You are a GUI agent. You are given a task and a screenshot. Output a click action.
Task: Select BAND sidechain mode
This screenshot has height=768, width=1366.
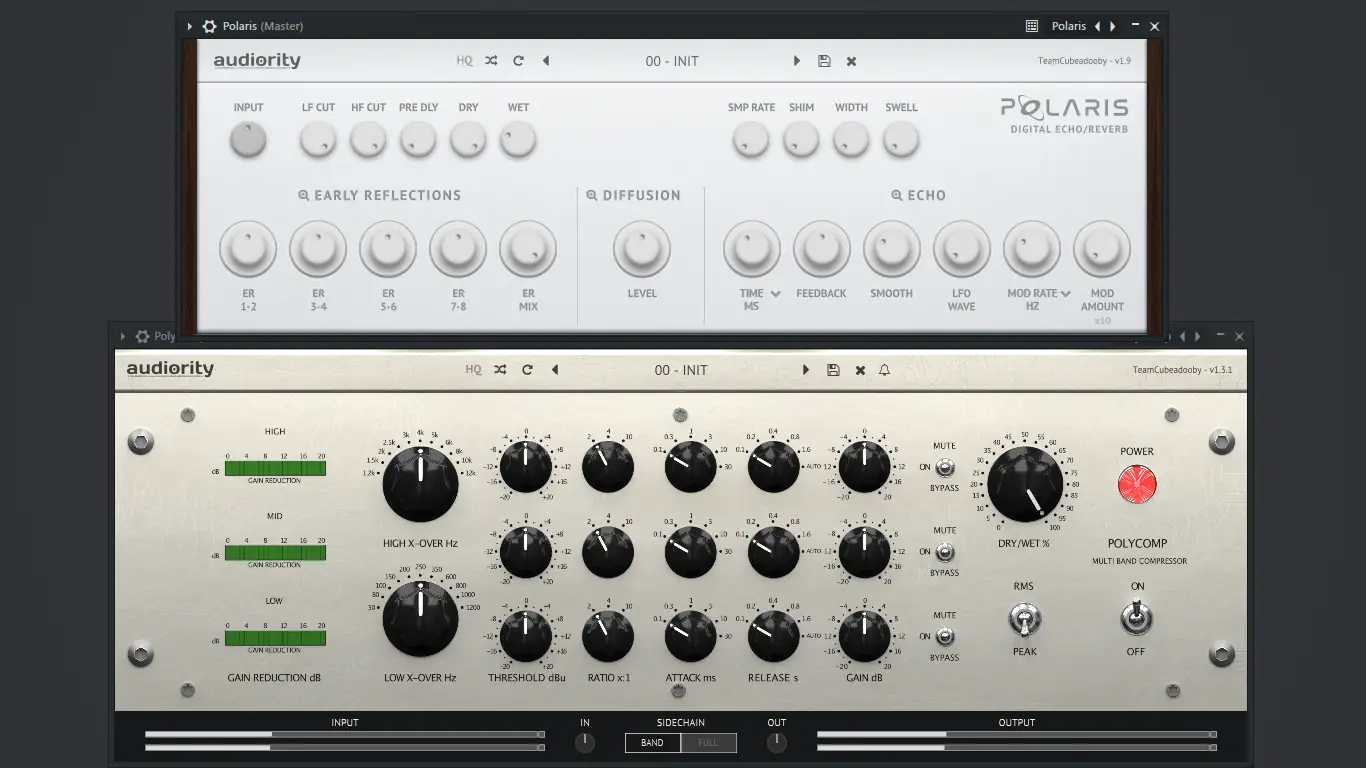(x=652, y=743)
